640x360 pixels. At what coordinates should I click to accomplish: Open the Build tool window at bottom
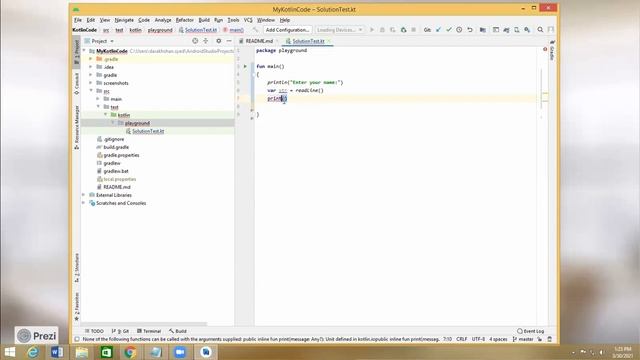[178, 331]
